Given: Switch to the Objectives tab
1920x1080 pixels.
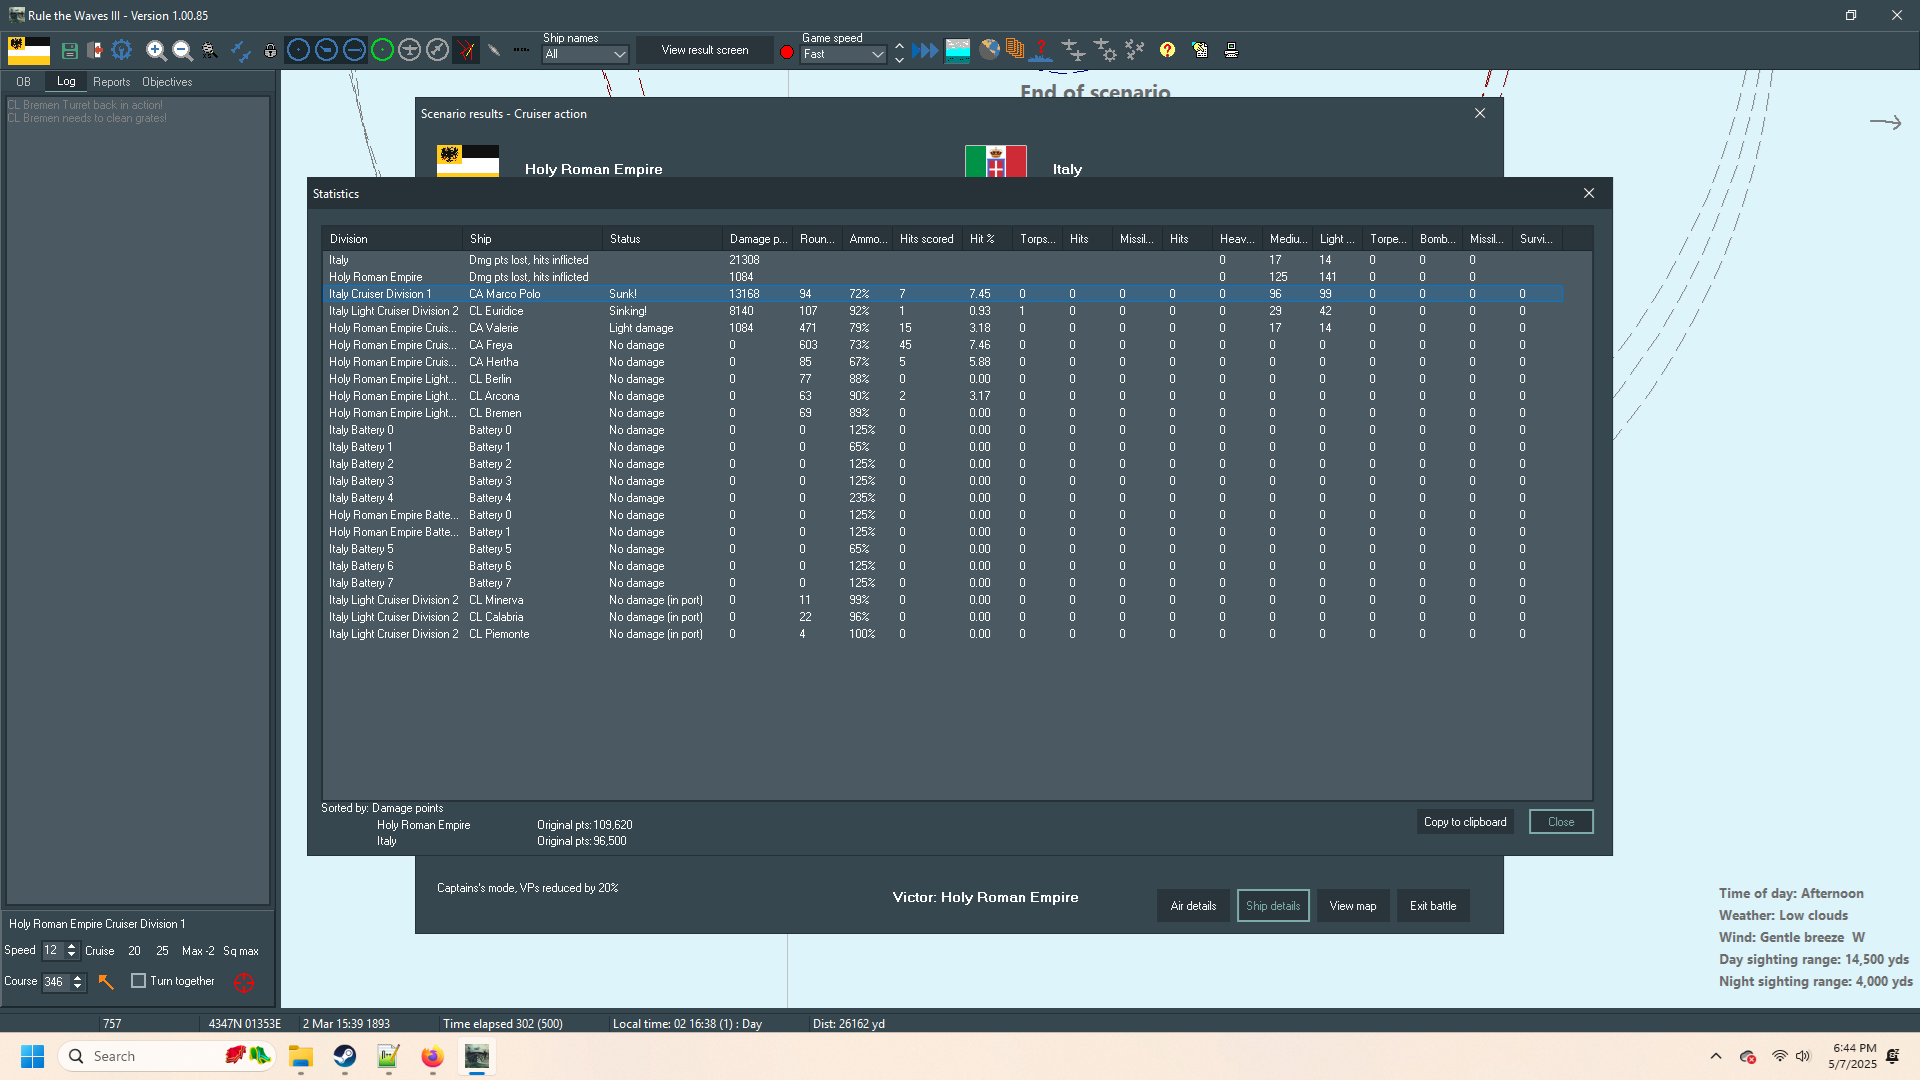Looking at the screenshot, I should click(x=167, y=82).
